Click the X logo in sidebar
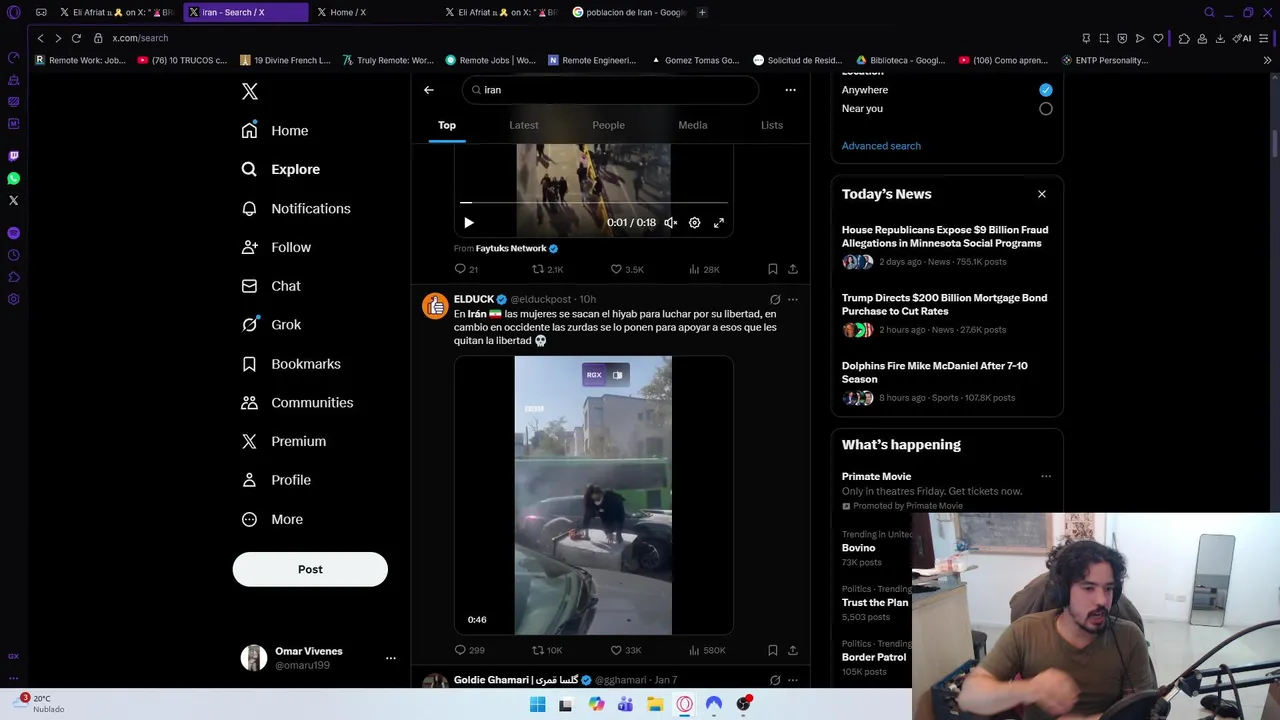 pos(250,91)
